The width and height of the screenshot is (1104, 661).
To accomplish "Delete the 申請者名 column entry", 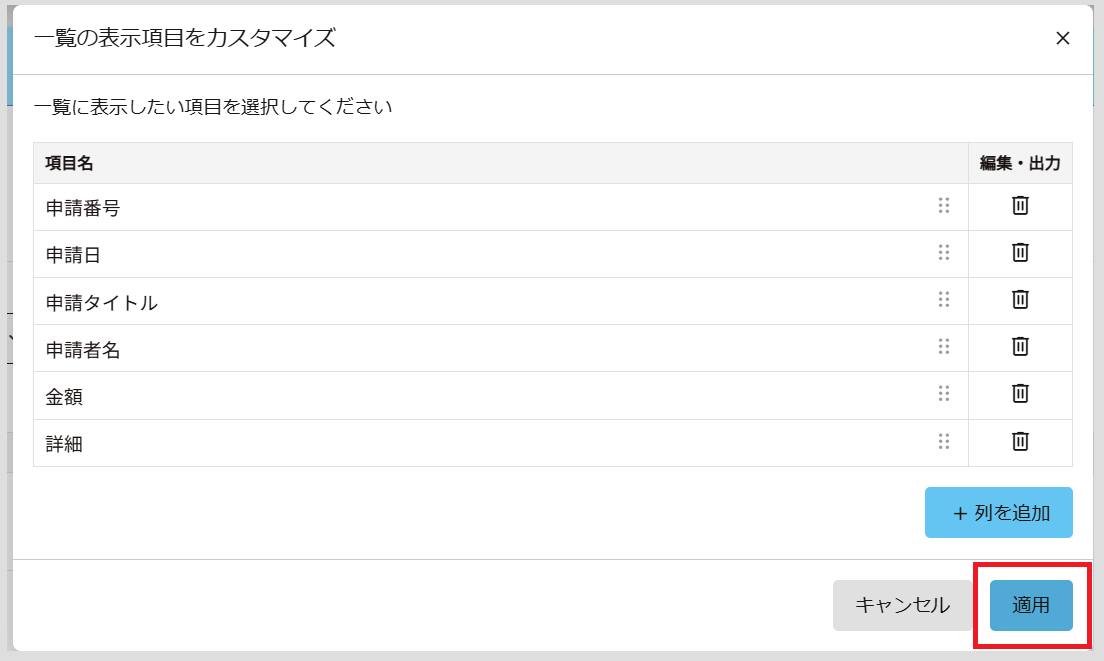I will point(1020,347).
